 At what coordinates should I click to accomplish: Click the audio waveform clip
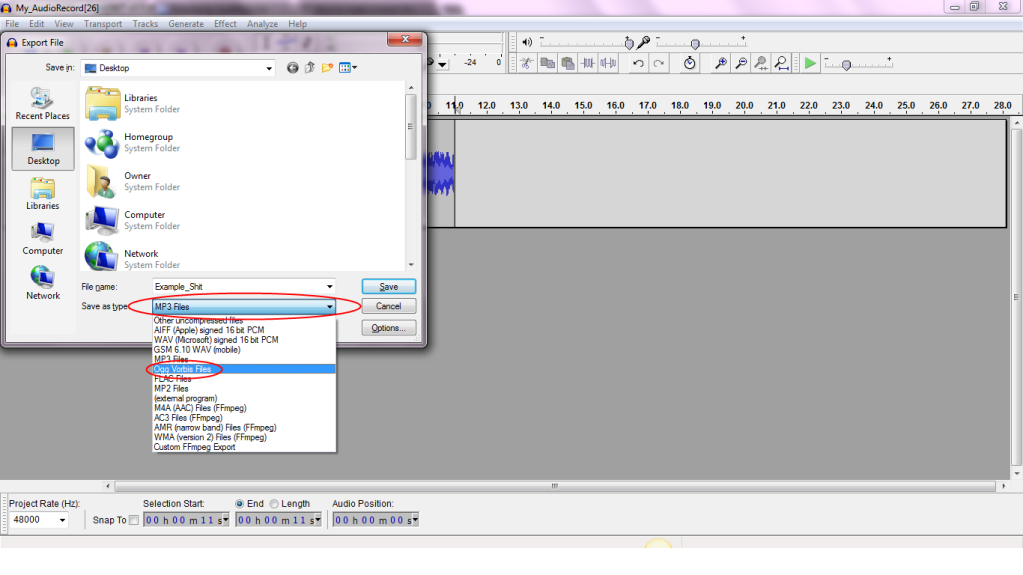[x=440, y=174]
